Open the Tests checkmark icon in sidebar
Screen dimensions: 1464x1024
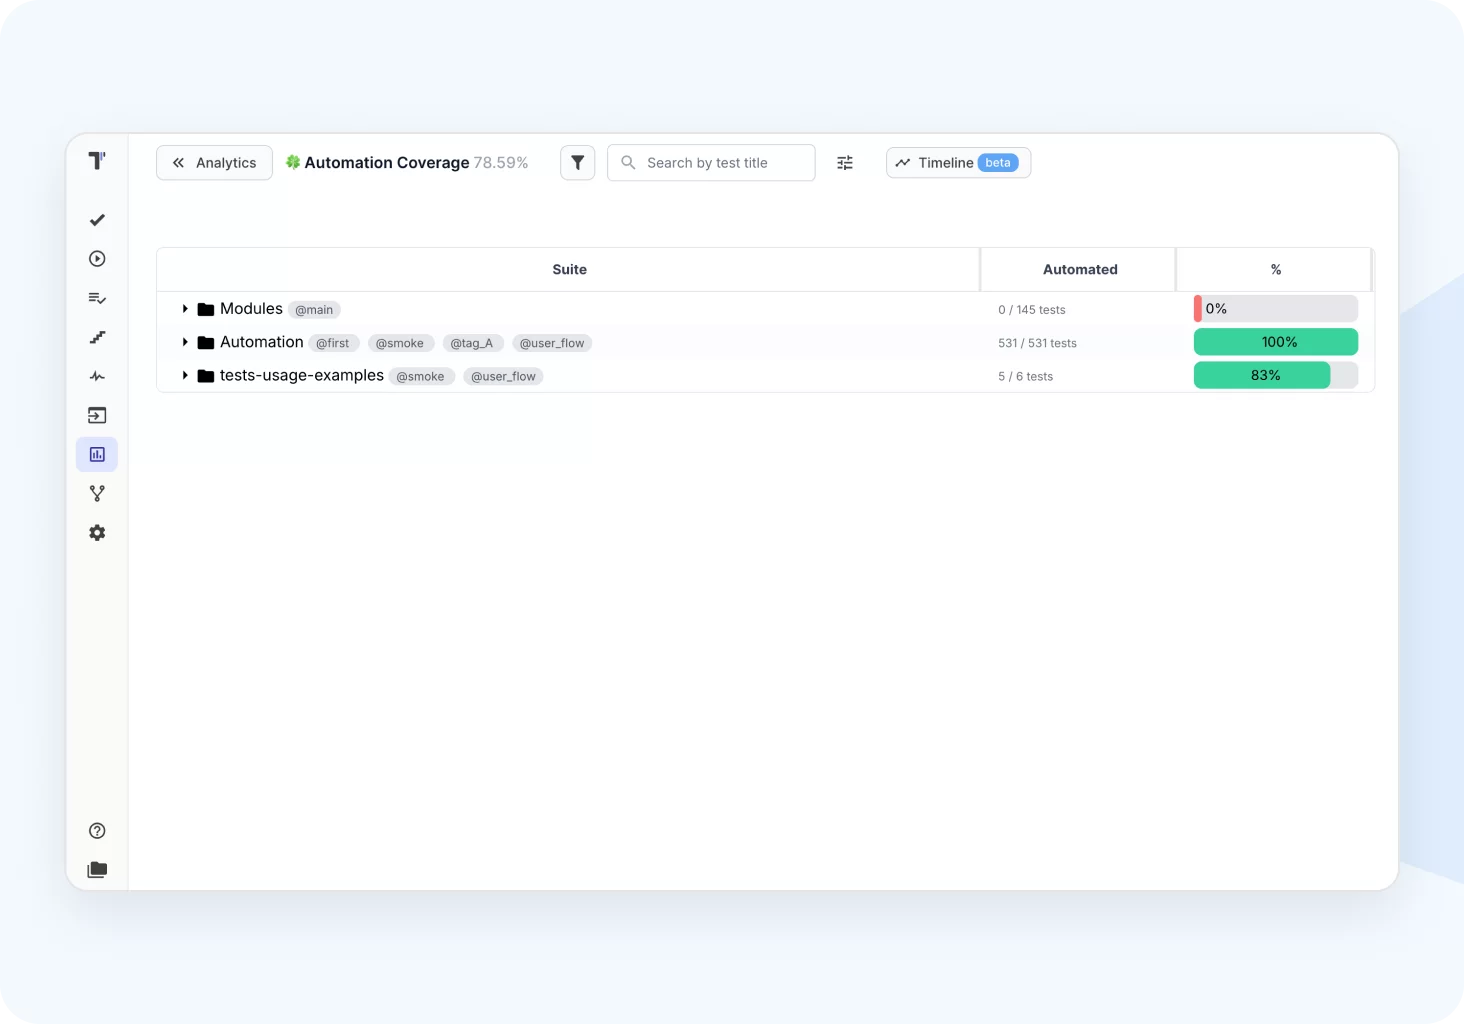coord(97,220)
